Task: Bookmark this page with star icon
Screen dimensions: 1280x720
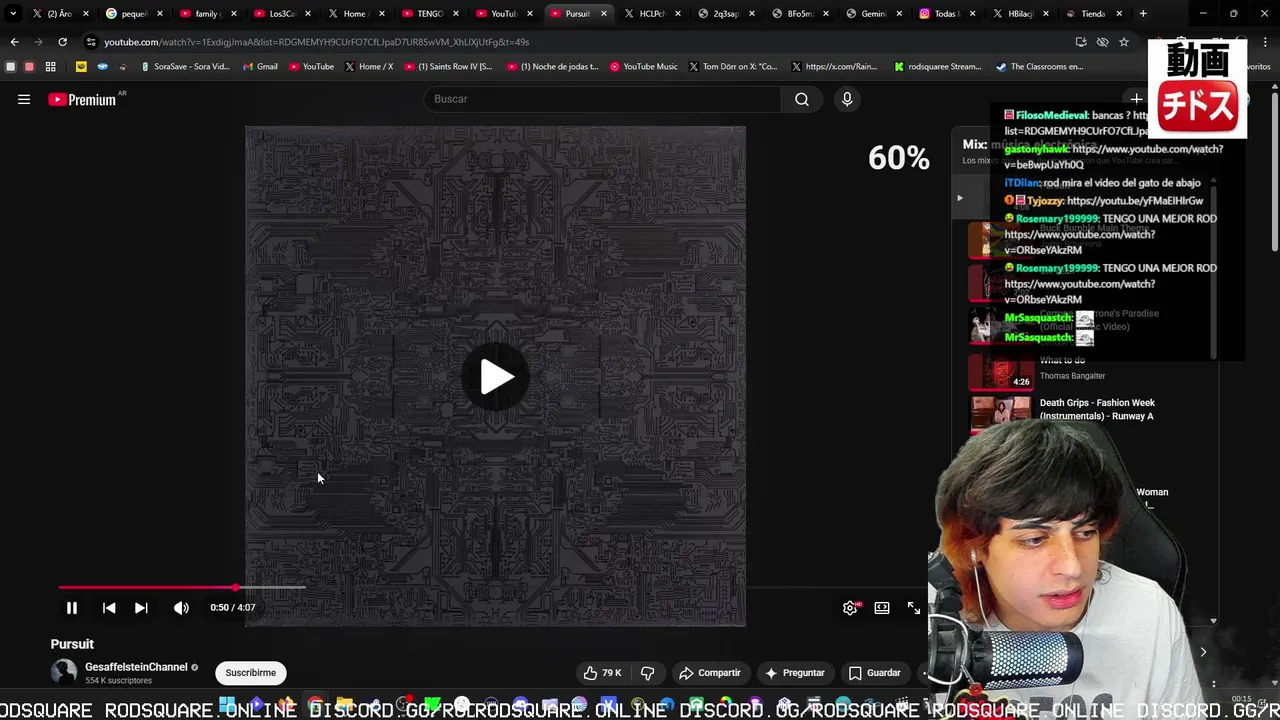Action: tap(1124, 42)
